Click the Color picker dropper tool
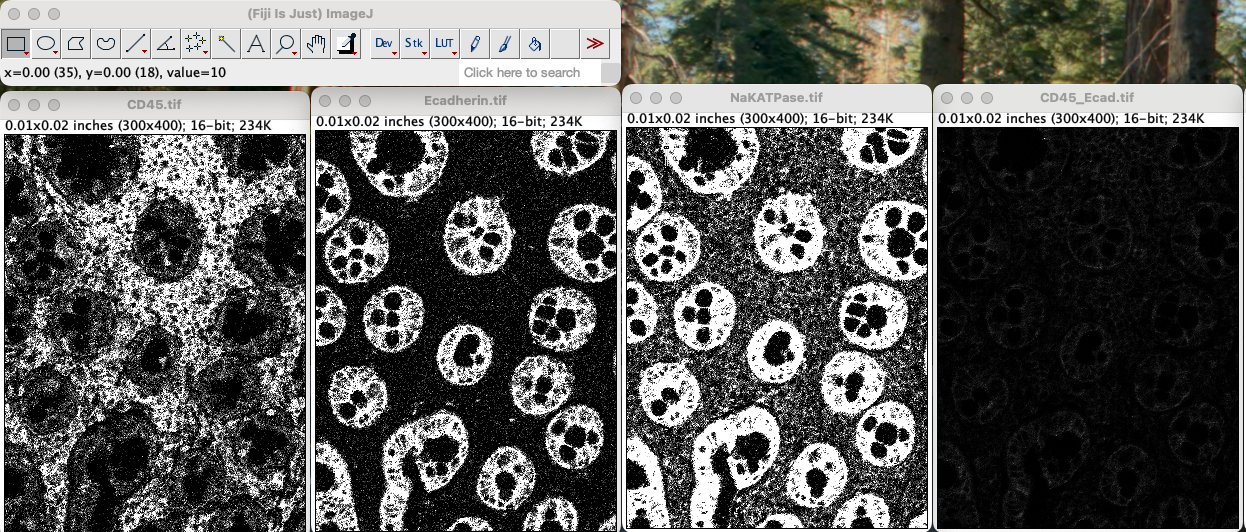 pos(346,44)
